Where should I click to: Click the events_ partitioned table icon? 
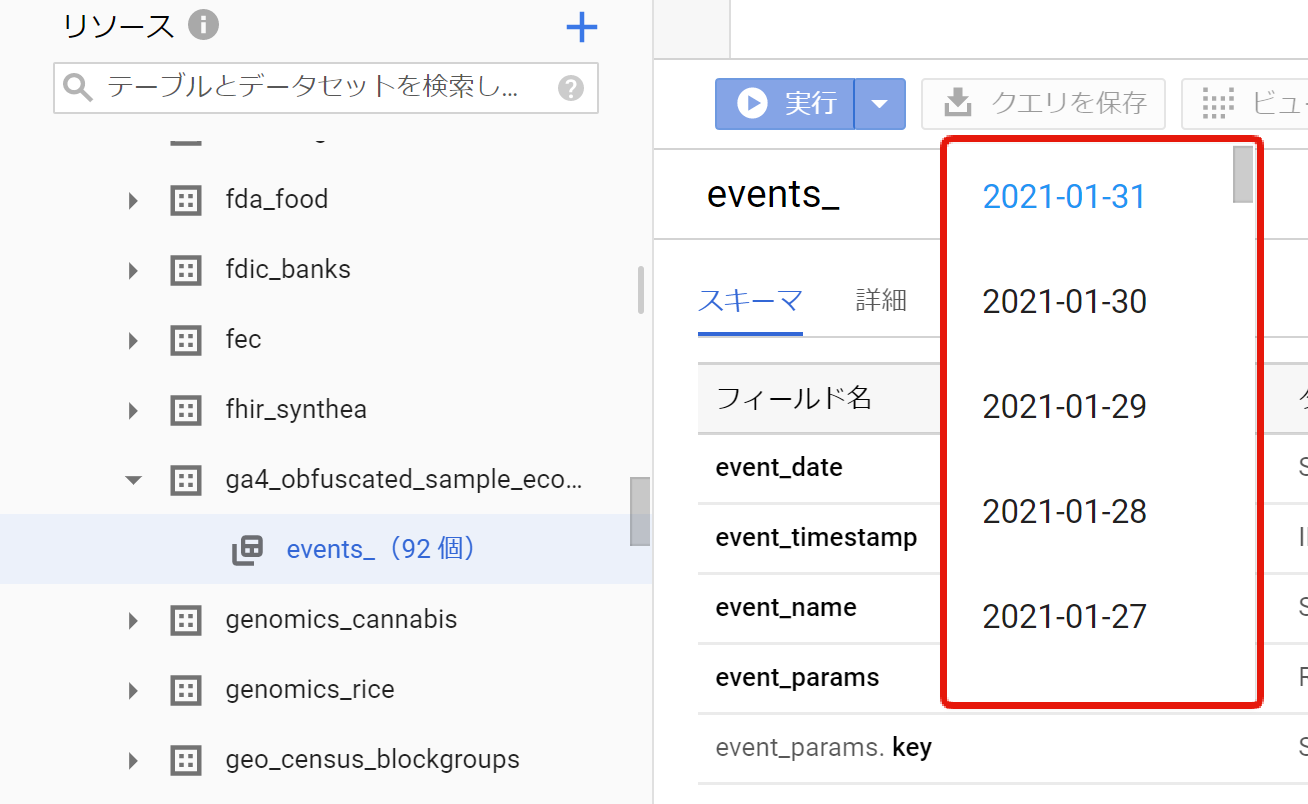(x=247, y=550)
